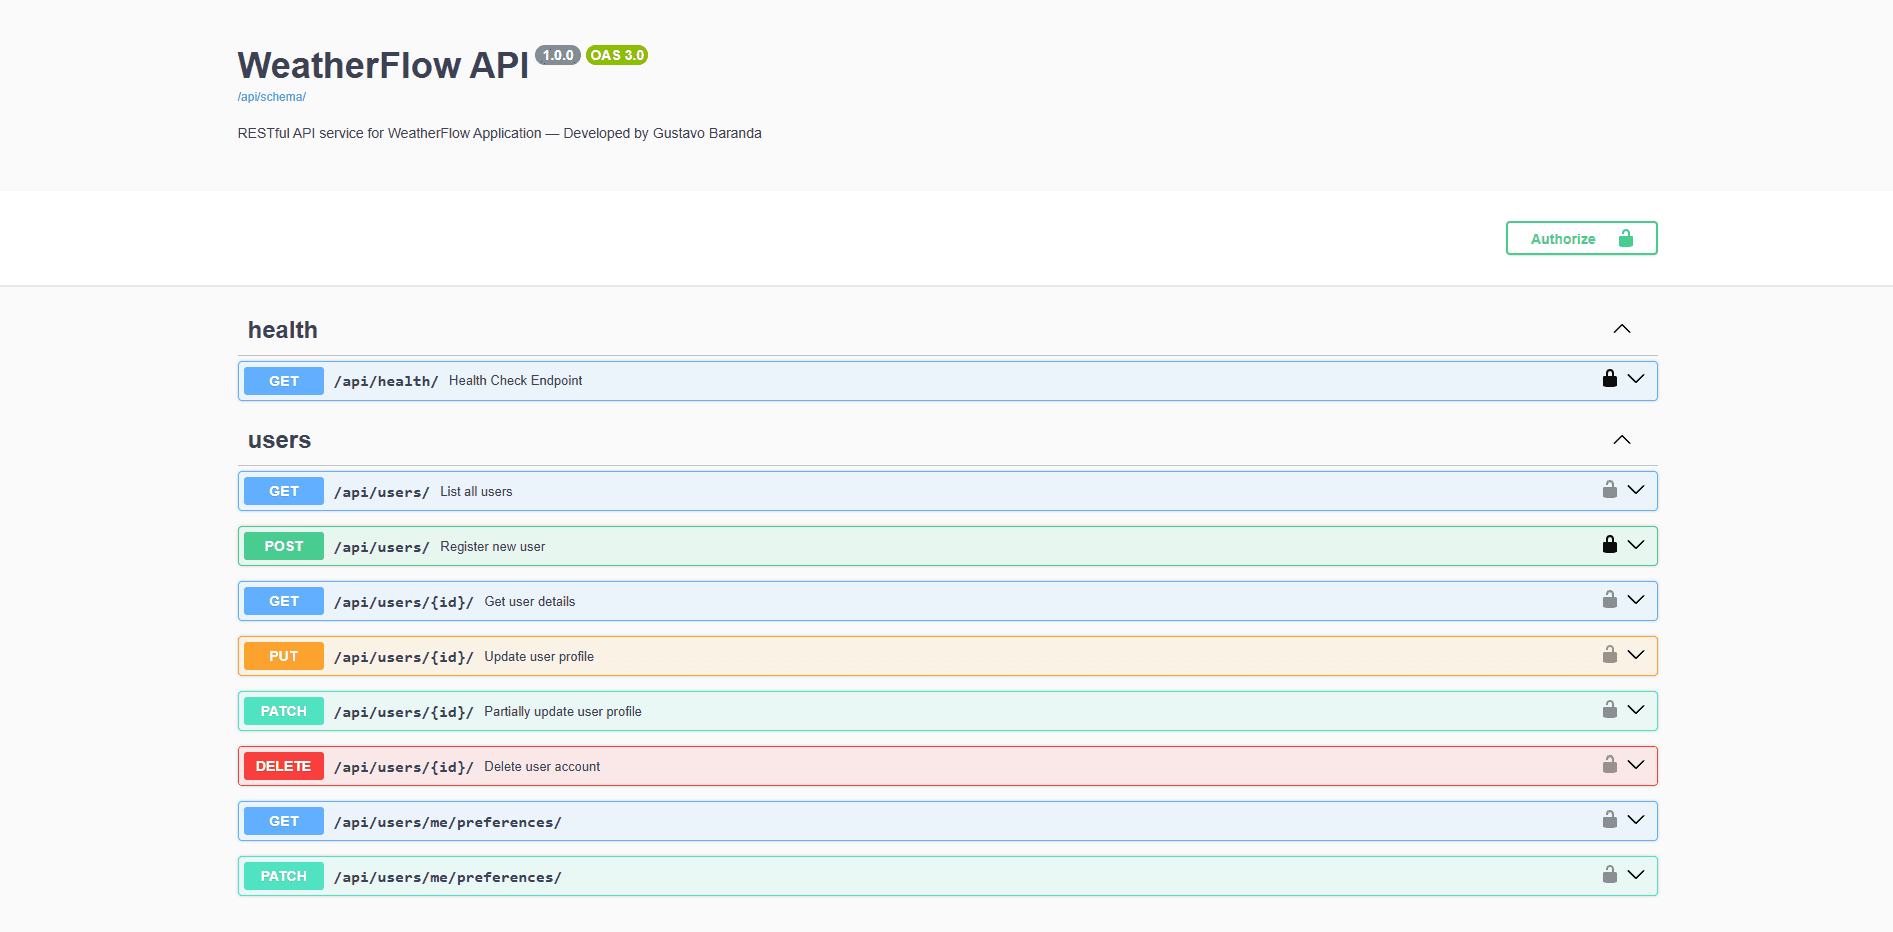Screen dimensions: 1893x932
Task: Click the PATCH badge for /api/users/me/preferences/
Action: [x=284, y=876]
